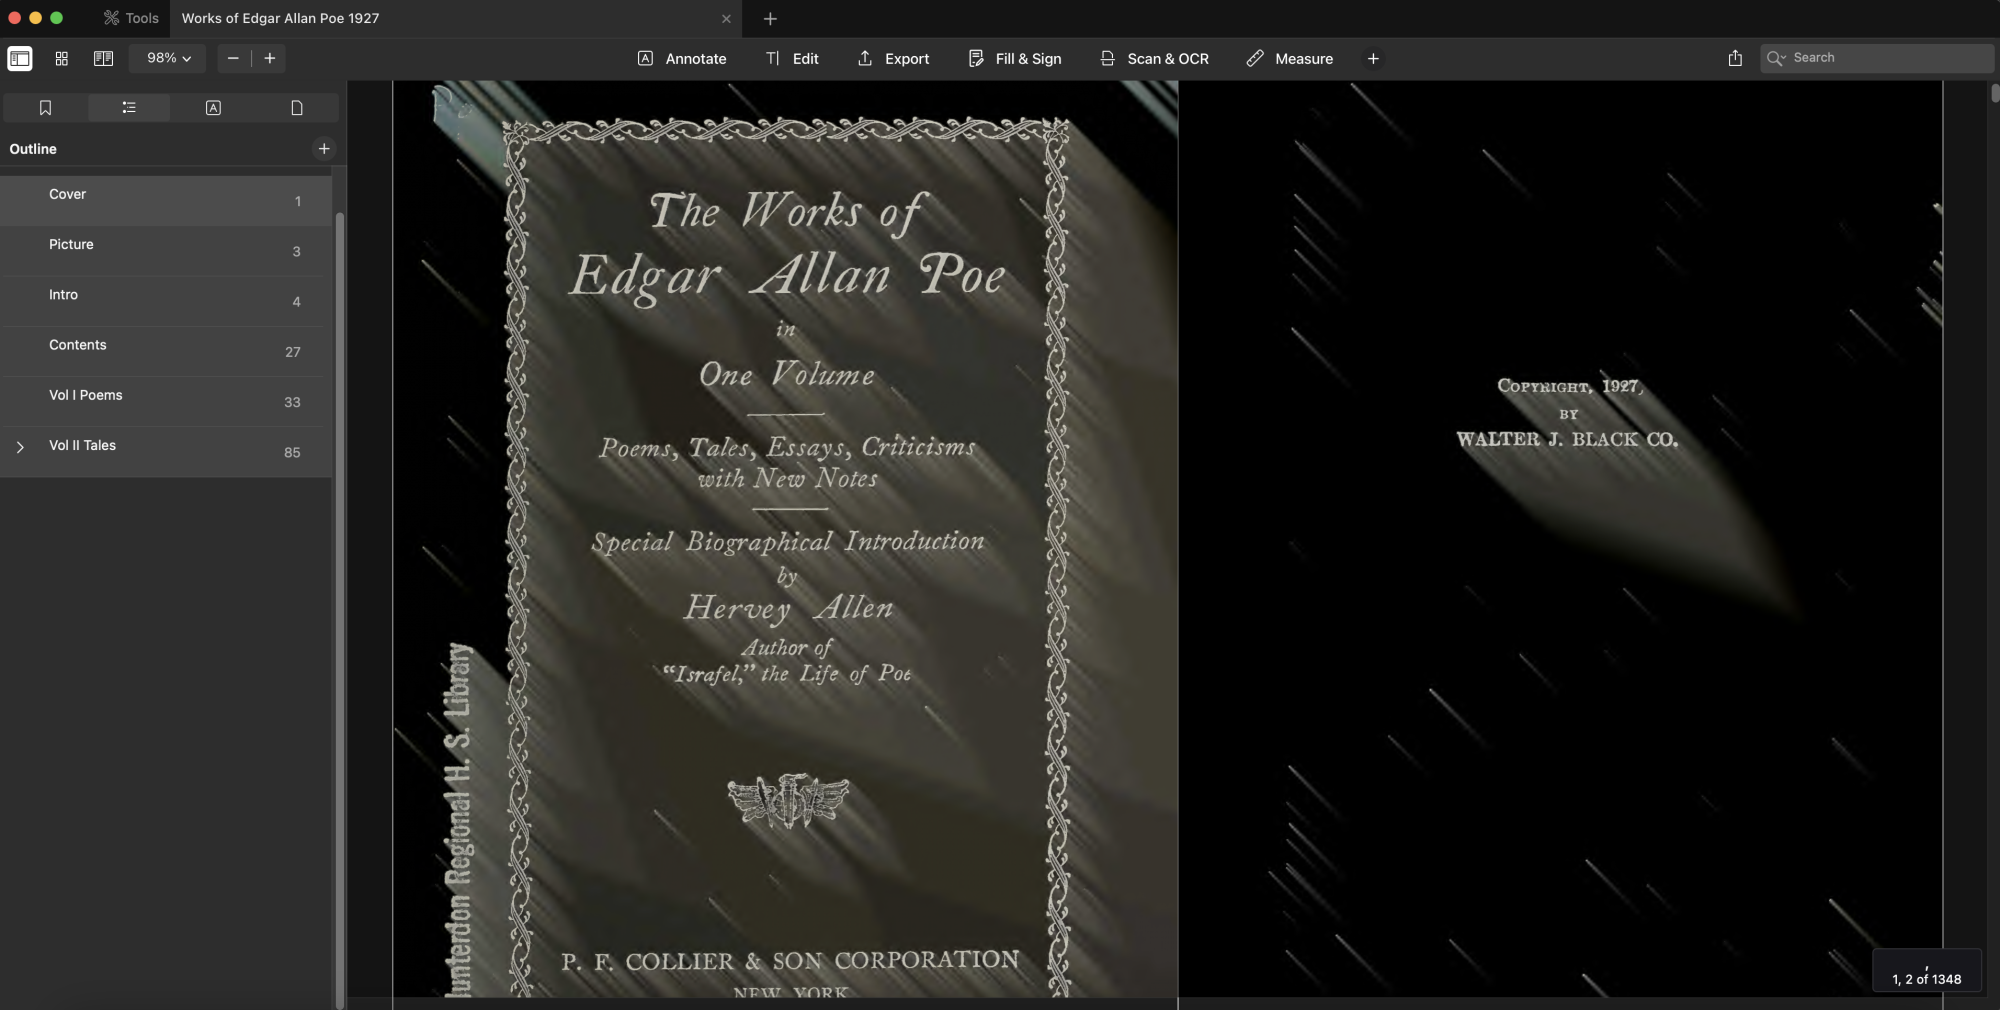Switch to two-page reading view

103,58
